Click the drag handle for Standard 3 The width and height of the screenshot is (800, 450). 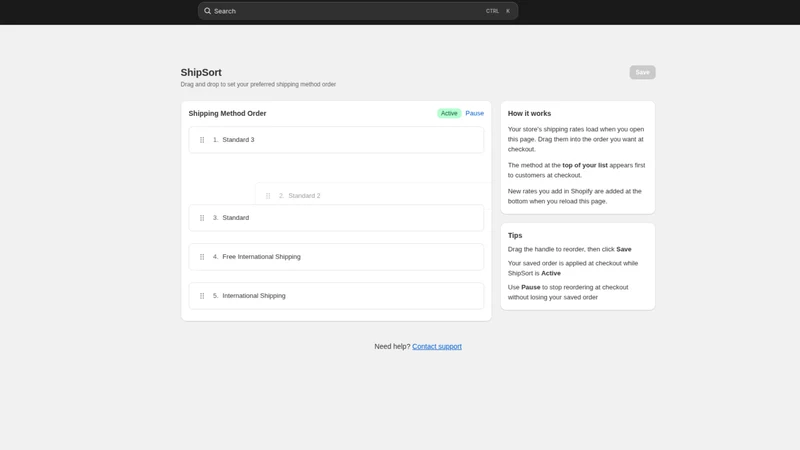(x=202, y=140)
